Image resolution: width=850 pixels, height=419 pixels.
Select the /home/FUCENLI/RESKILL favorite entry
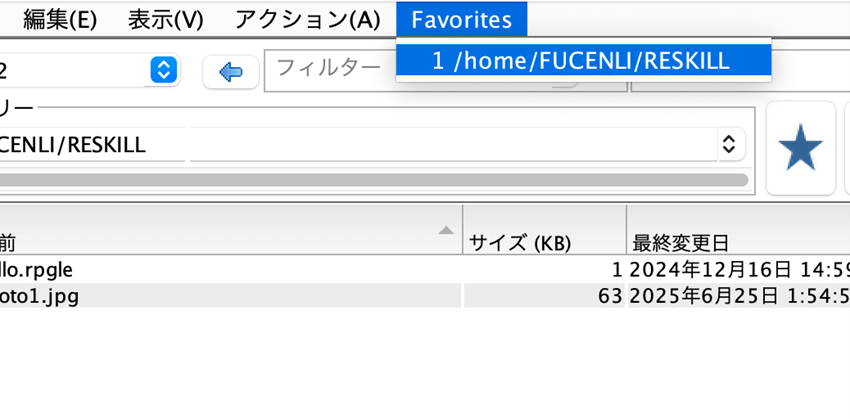(x=583, y=60)
